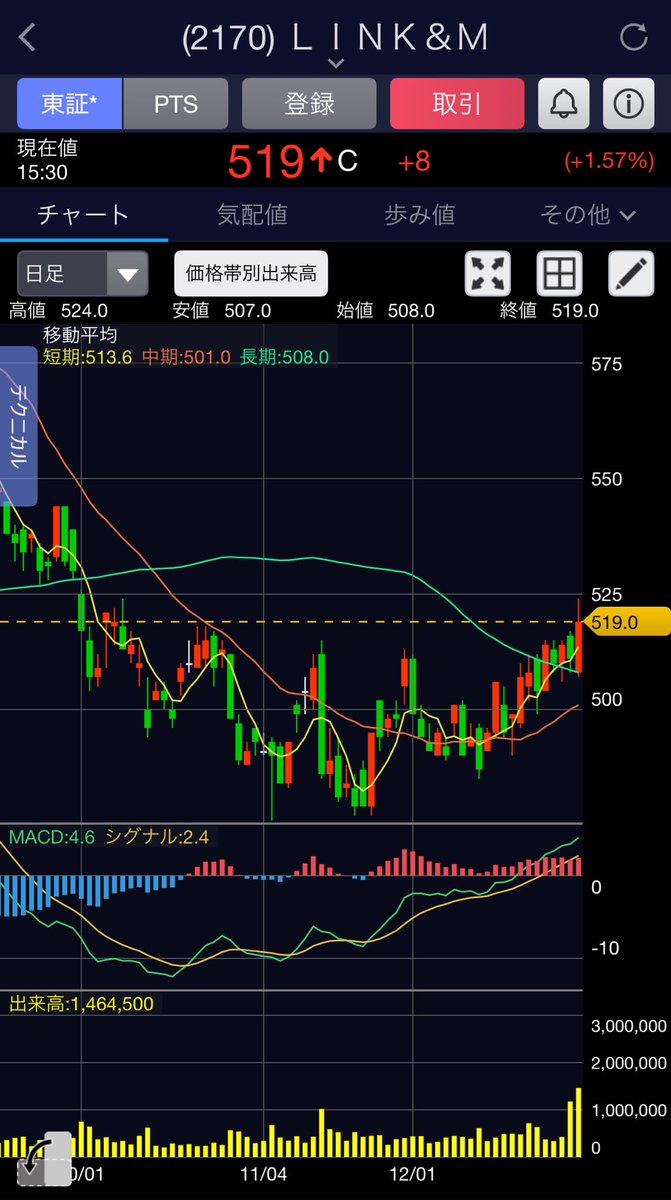Image resolution: width=671 pixels, height=1200 pixels.
Task: Tap the (+1.57%) change percentage
Action: pyautogui.click(x=608, y=161)
